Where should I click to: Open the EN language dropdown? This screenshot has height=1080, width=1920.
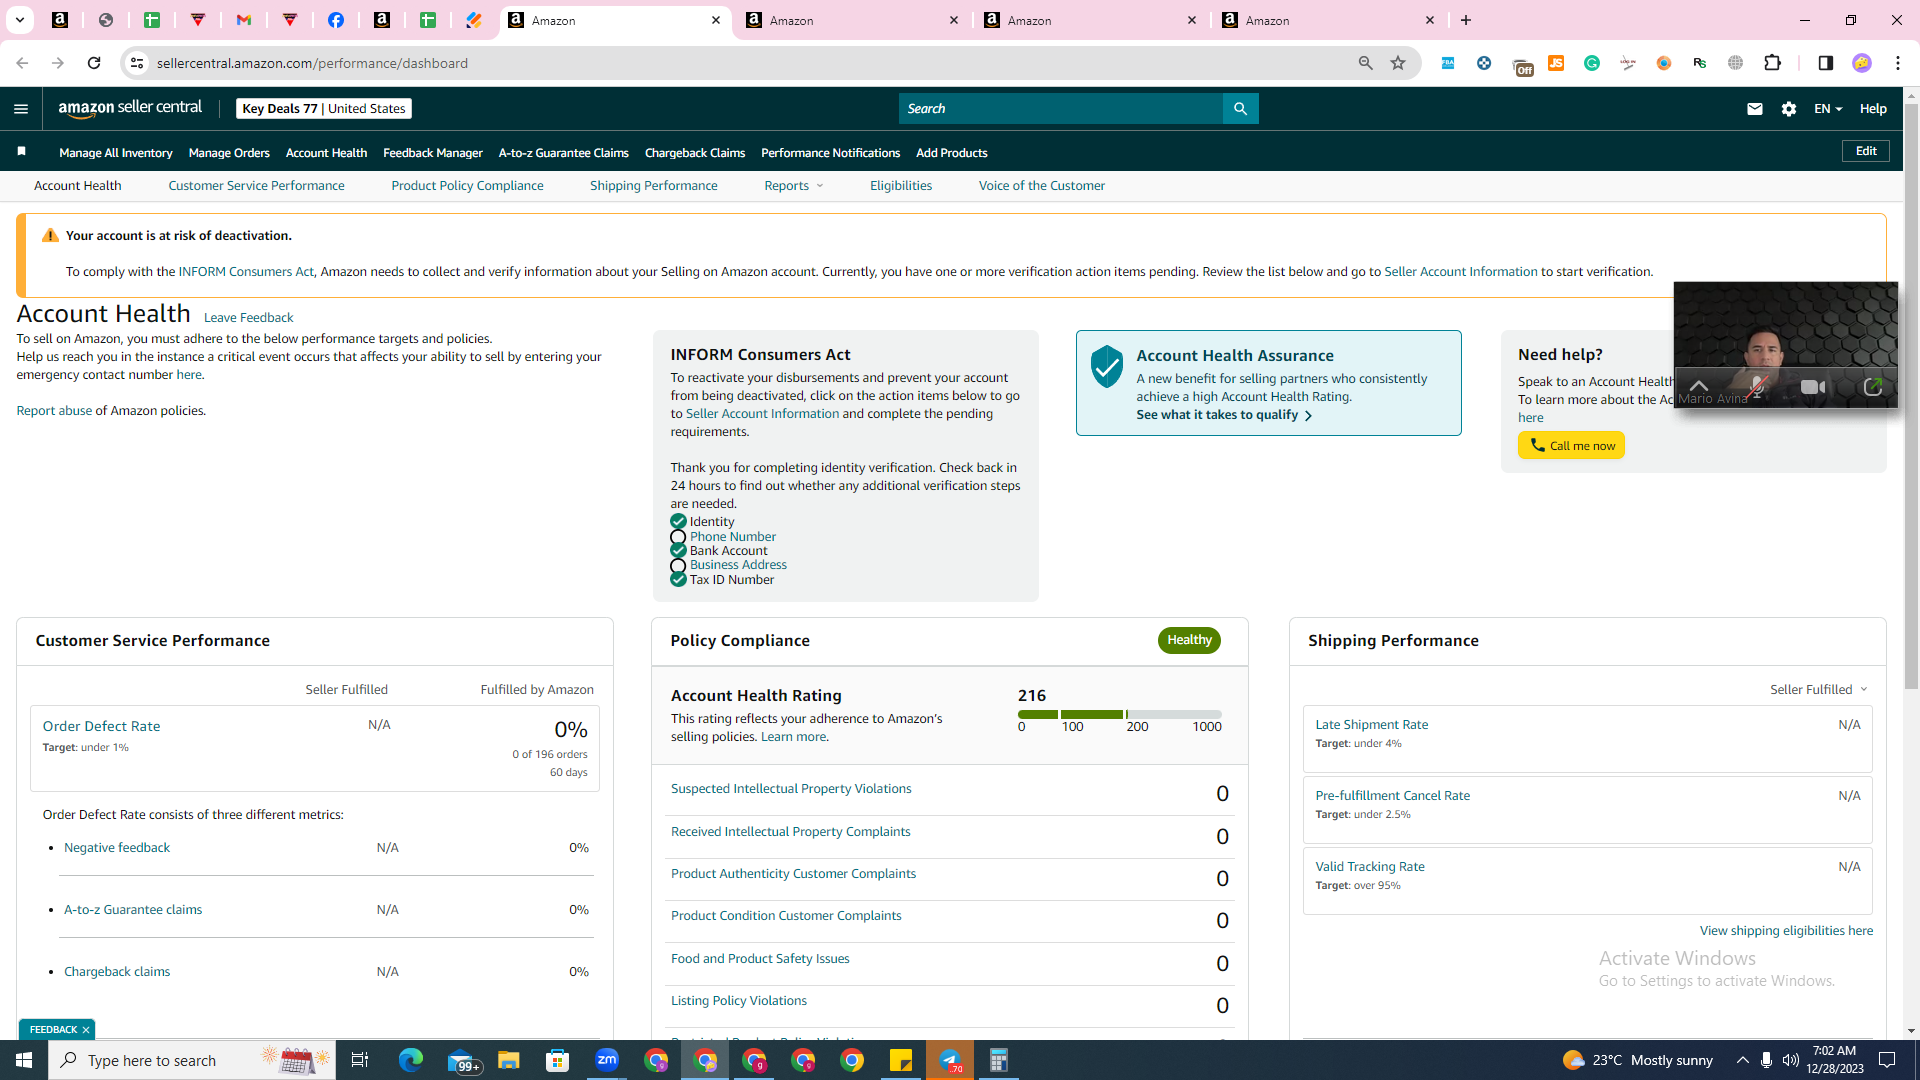pos(1828,109)
